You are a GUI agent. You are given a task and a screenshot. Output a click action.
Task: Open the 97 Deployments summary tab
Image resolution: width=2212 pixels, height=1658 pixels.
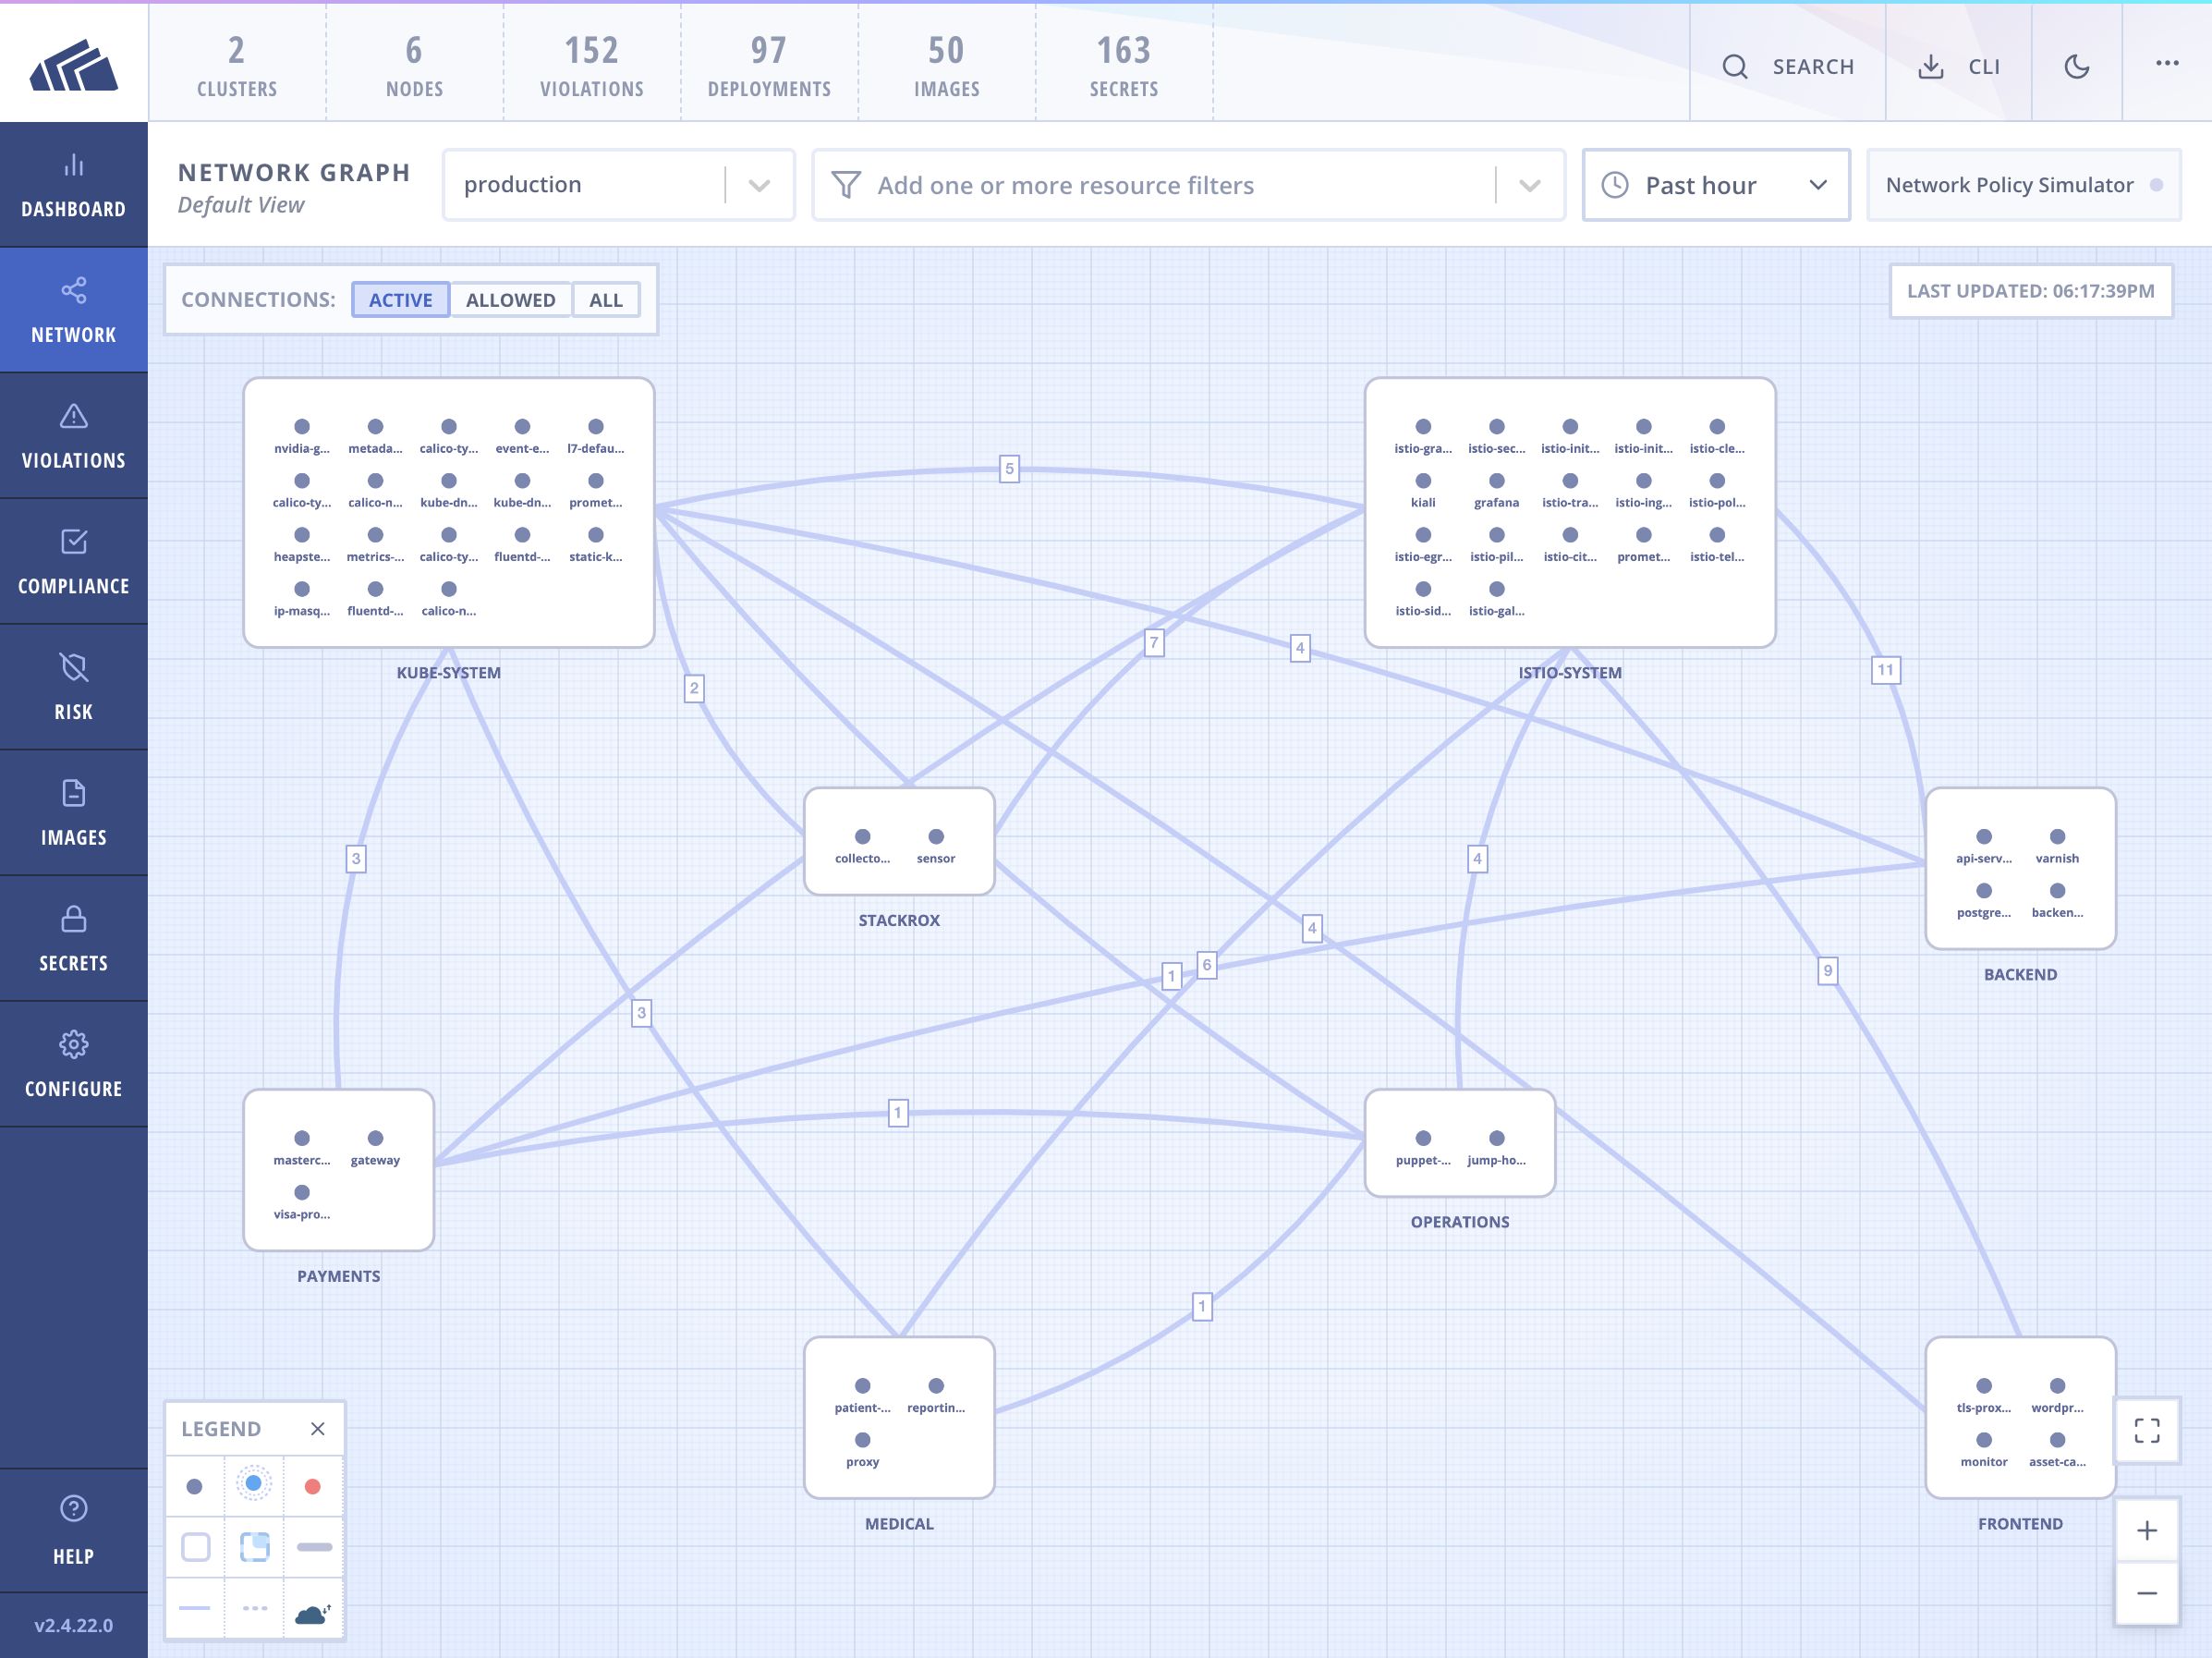point(769,65)
